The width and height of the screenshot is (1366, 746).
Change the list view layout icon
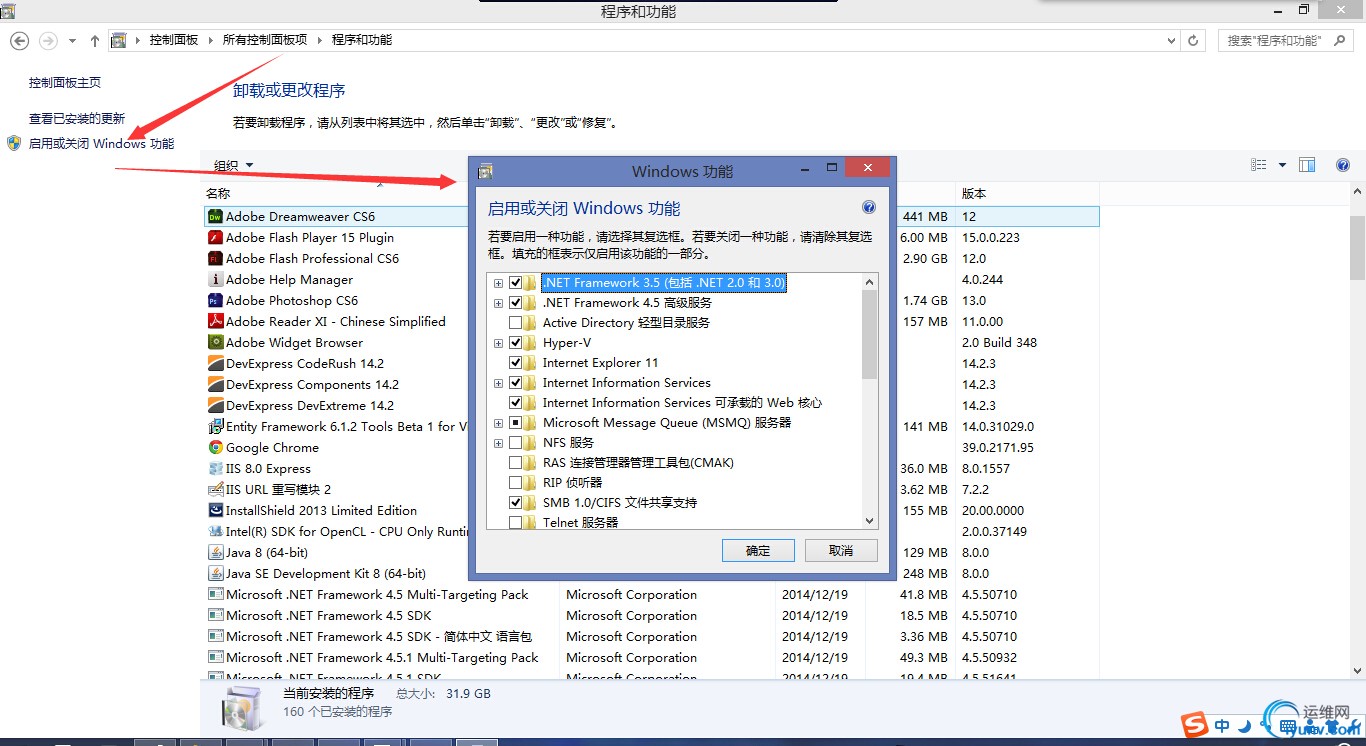tap(1260, 165)
